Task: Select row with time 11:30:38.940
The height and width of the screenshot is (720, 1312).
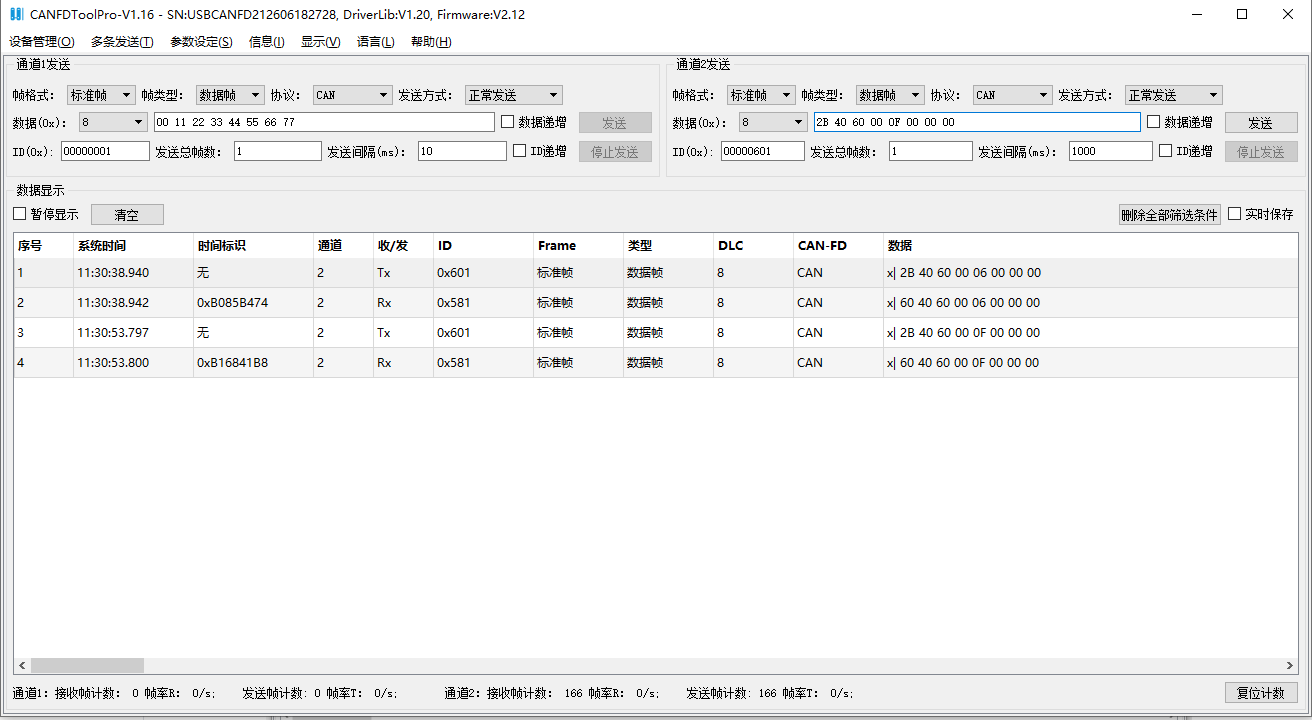Action: point(656,272)
